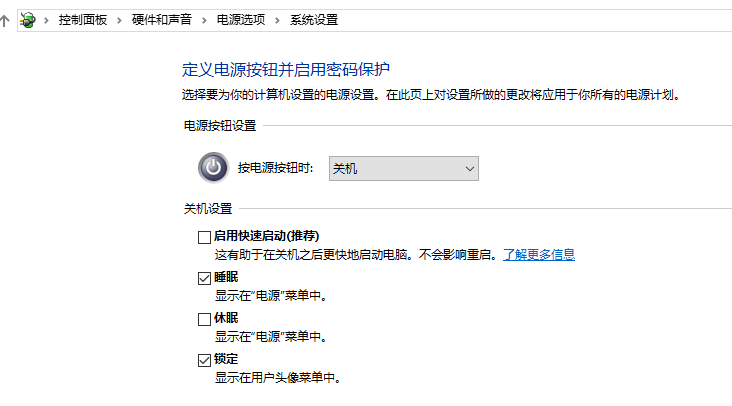Image resolution: width=732 pixels, height=406 pixels.
Task: Expand the chevron after 控制面板 breadcrumb
Action: click(120, 19)
